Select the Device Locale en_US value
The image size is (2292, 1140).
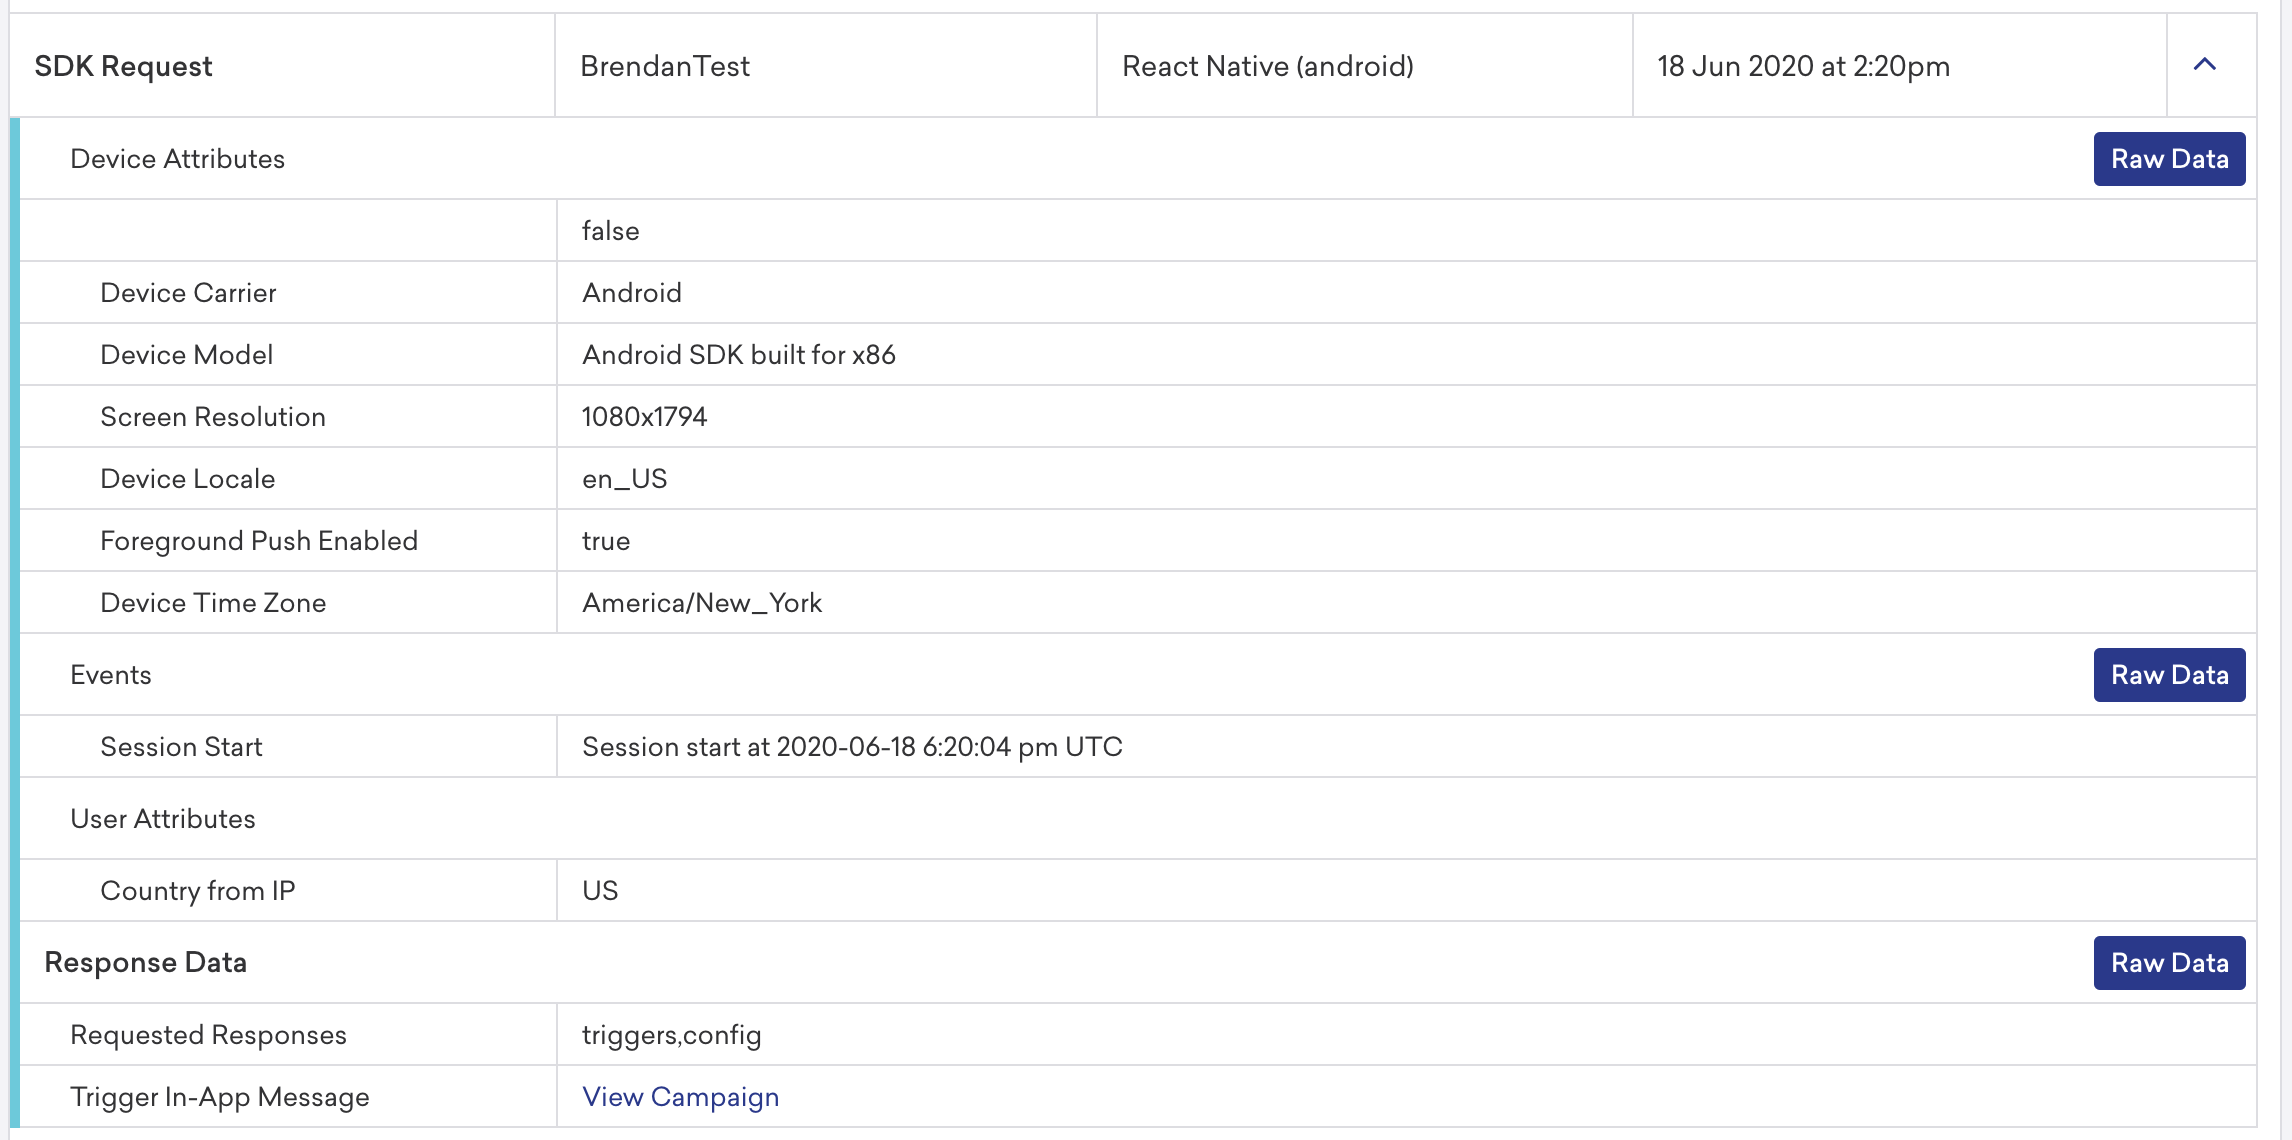pyautogui.click(x=625, y=478)
